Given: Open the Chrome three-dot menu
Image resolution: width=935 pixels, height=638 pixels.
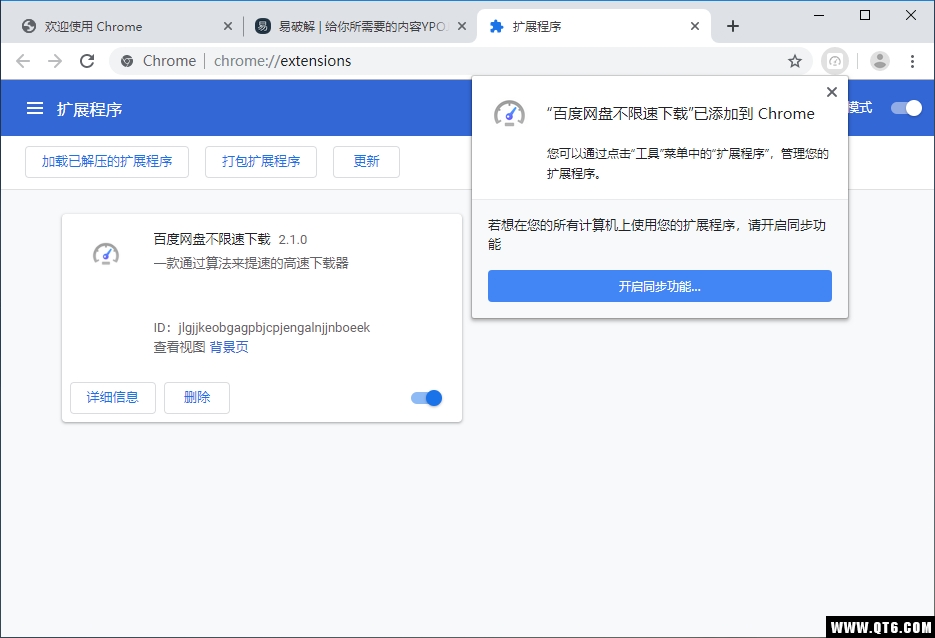Looking at the screenshot, I should point(912,61).
